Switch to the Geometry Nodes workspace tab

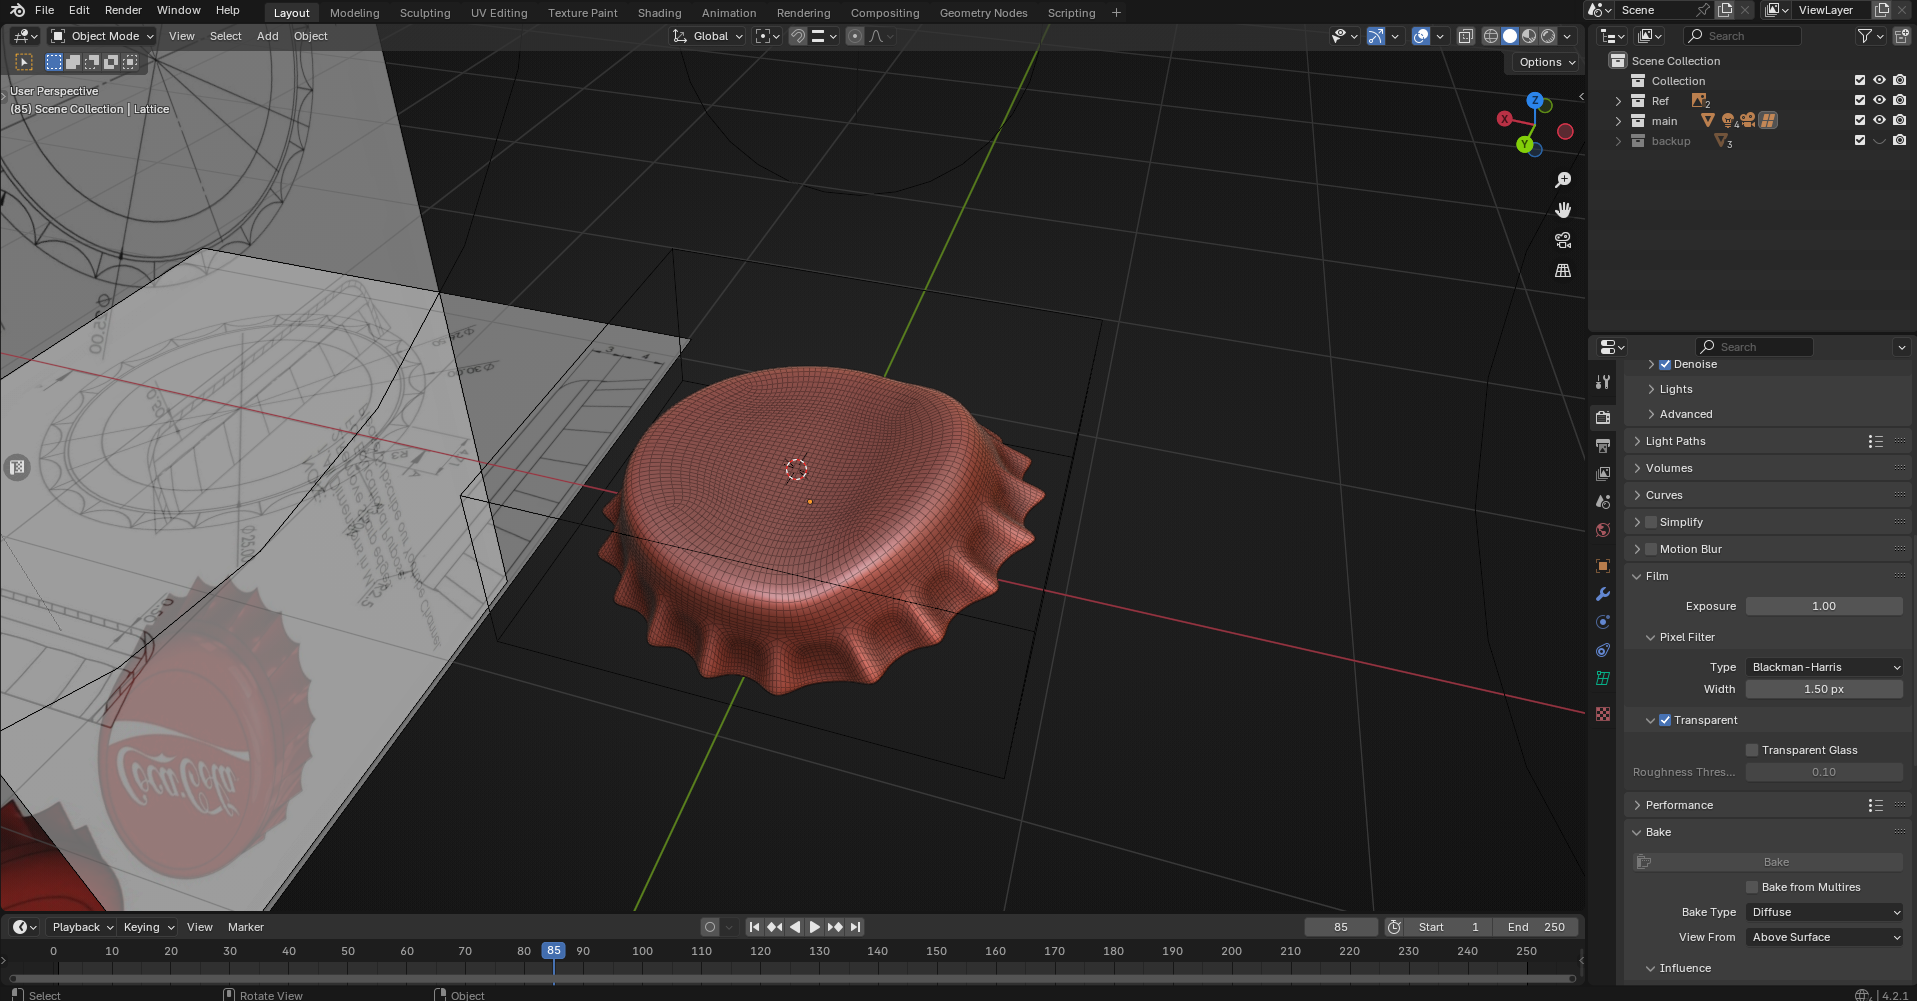(x=983, y=13)
